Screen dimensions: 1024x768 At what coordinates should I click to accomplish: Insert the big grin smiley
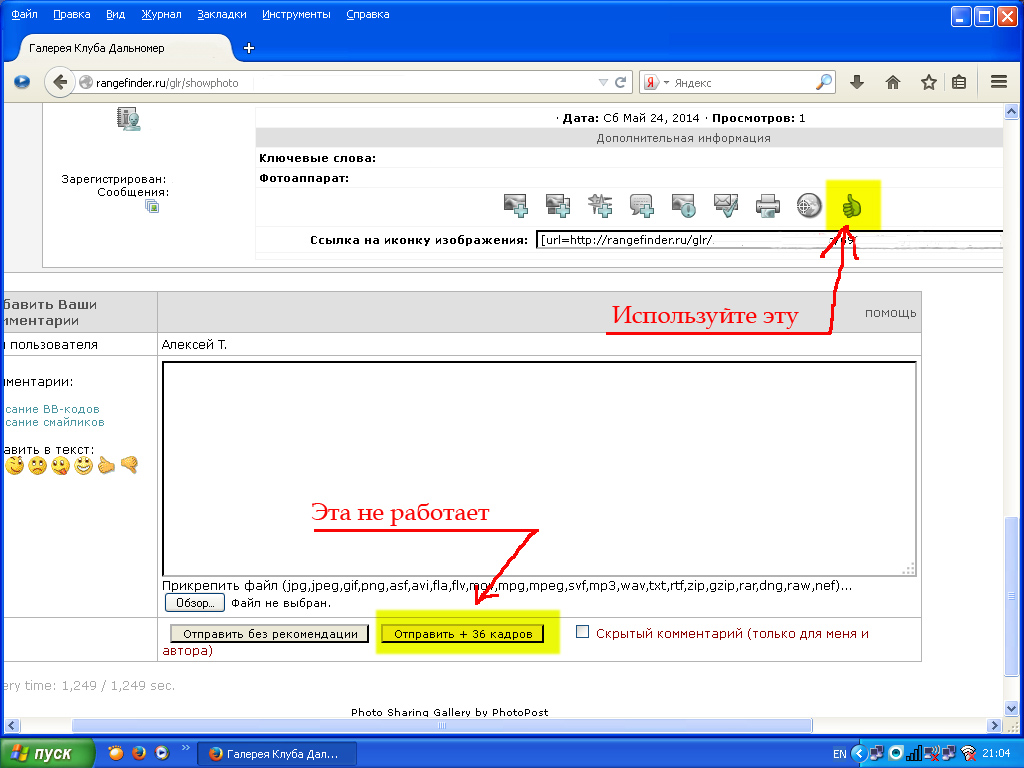point(83,465)
